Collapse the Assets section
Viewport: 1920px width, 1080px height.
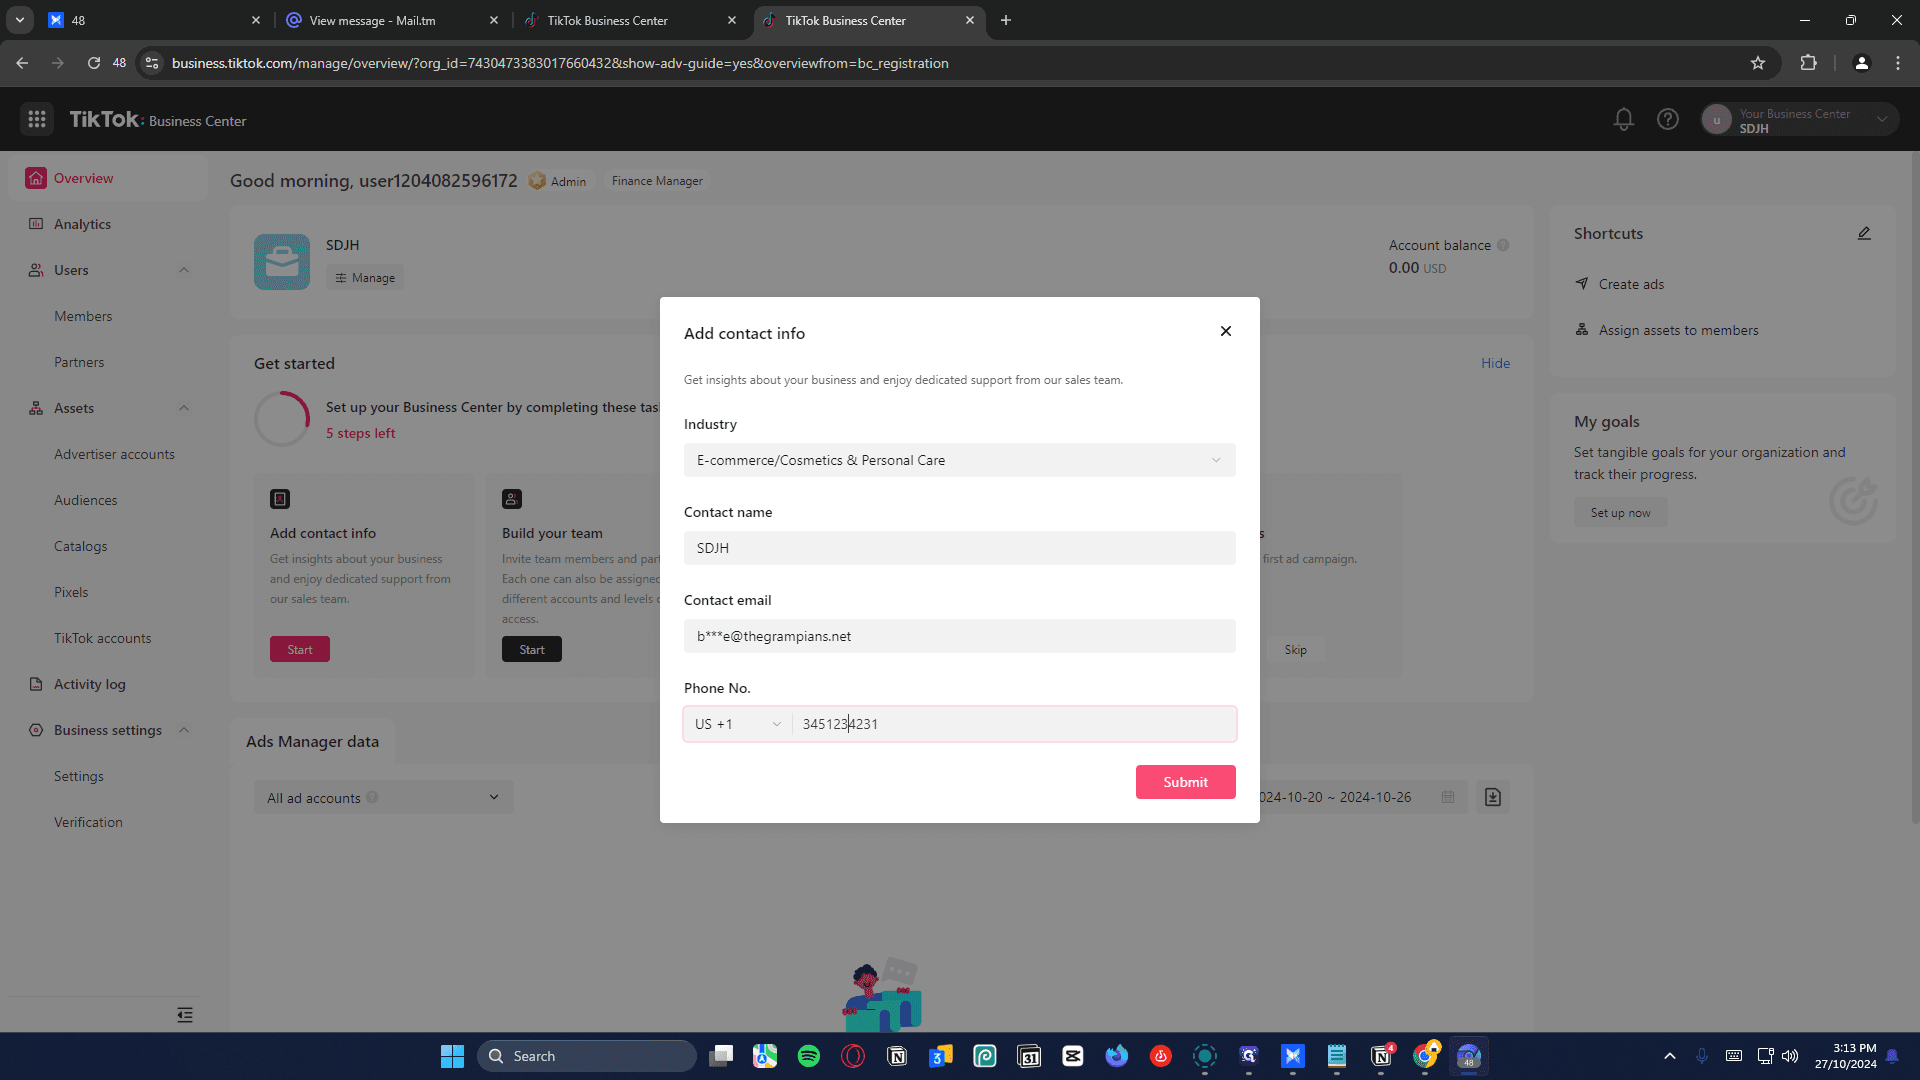(184, 408)
